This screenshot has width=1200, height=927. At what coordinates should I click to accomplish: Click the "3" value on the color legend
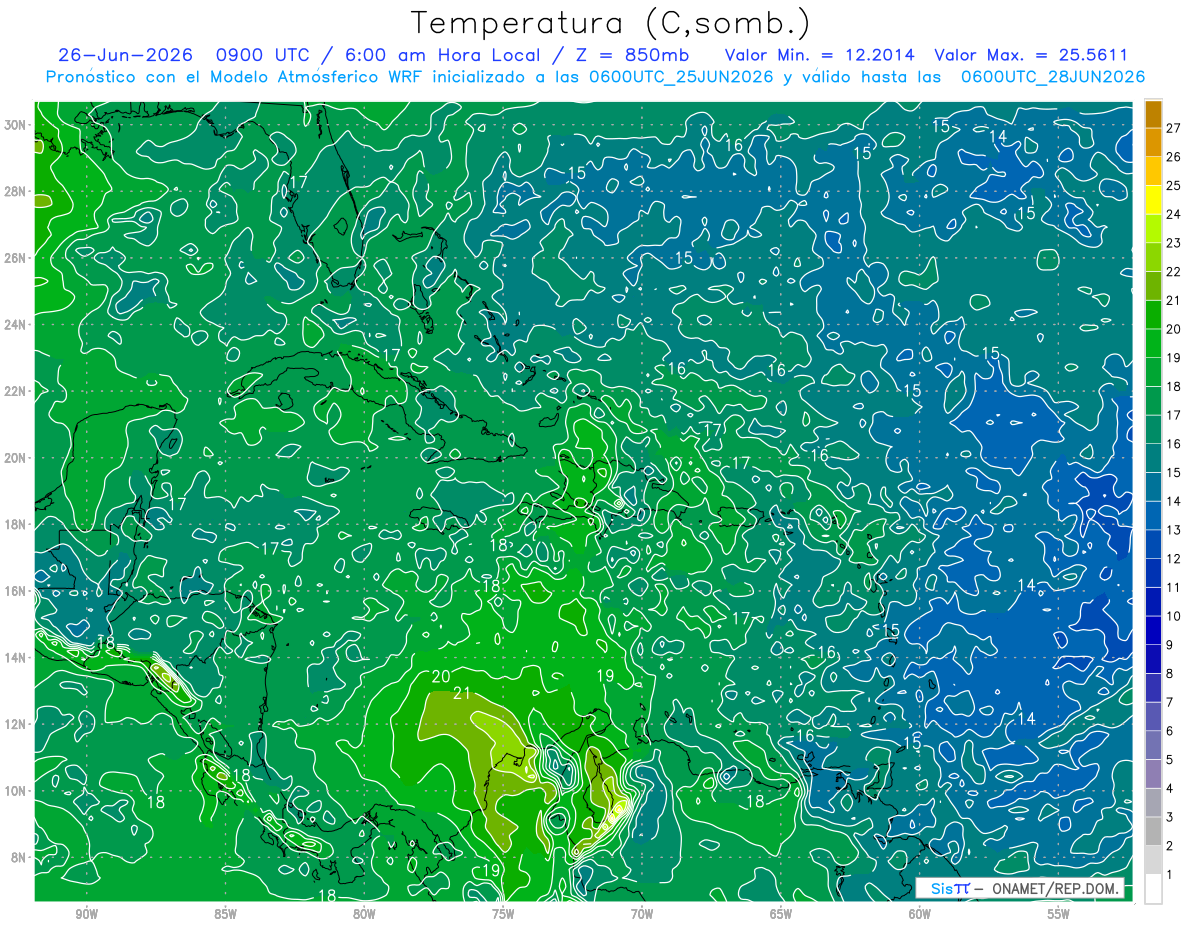(1170, 817)
